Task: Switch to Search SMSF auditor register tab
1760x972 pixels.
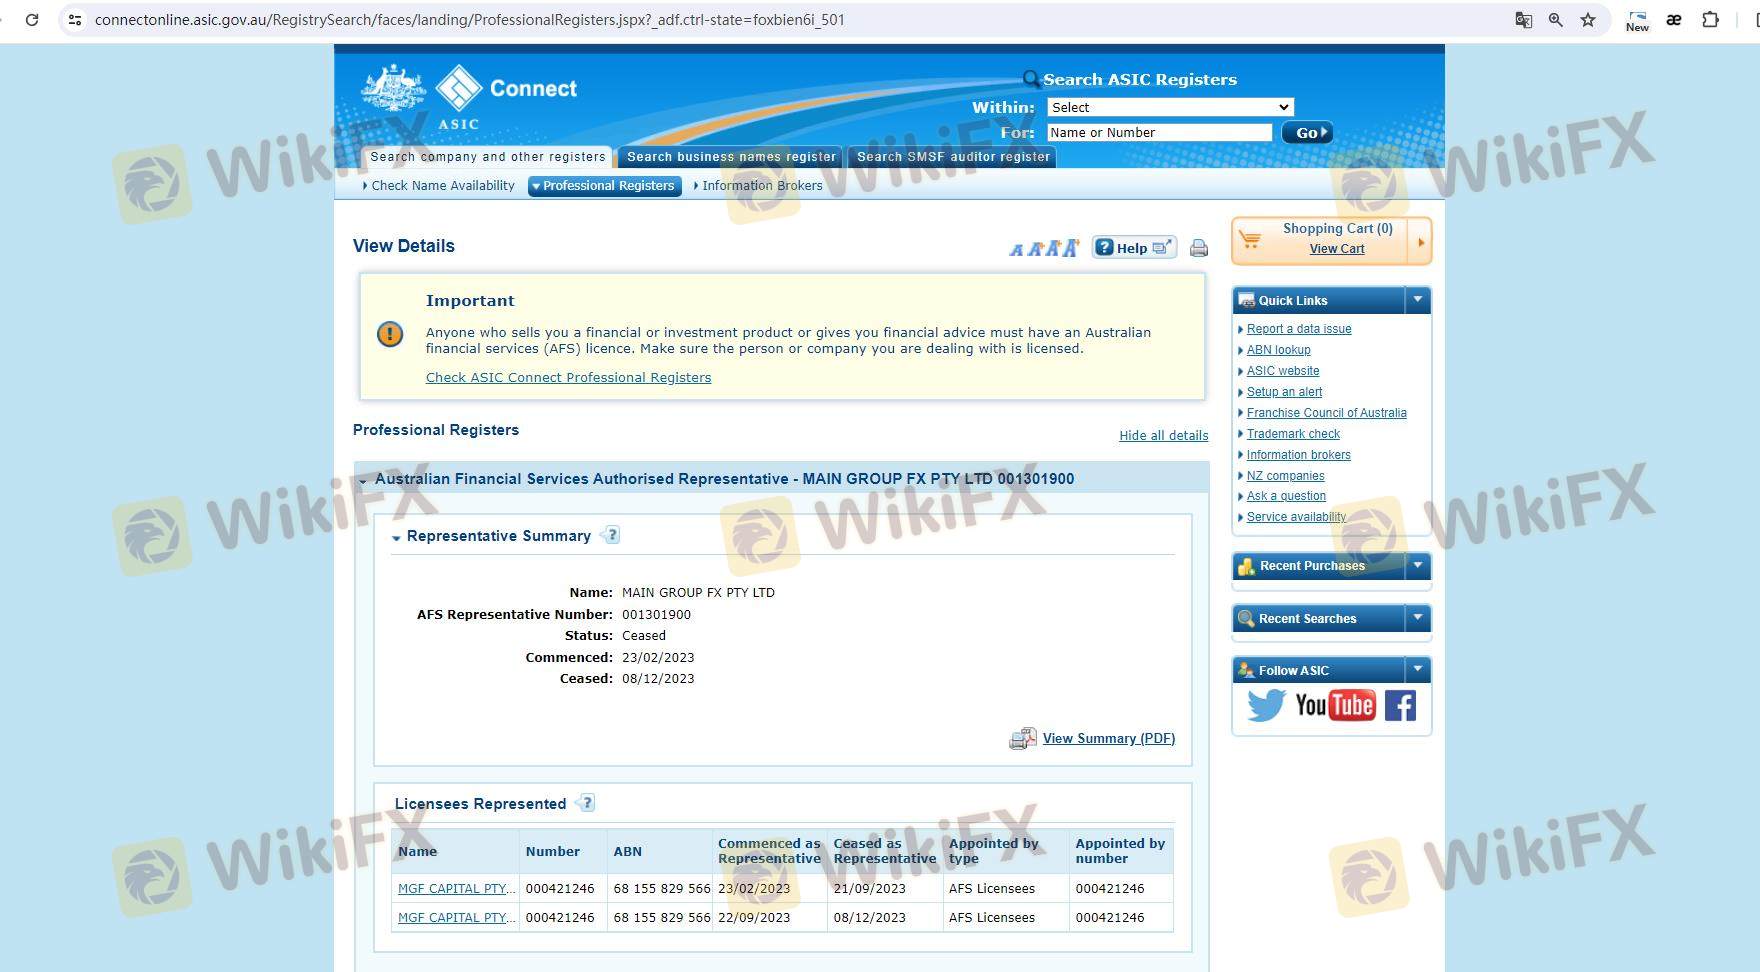Action: [x=953, y=157]
